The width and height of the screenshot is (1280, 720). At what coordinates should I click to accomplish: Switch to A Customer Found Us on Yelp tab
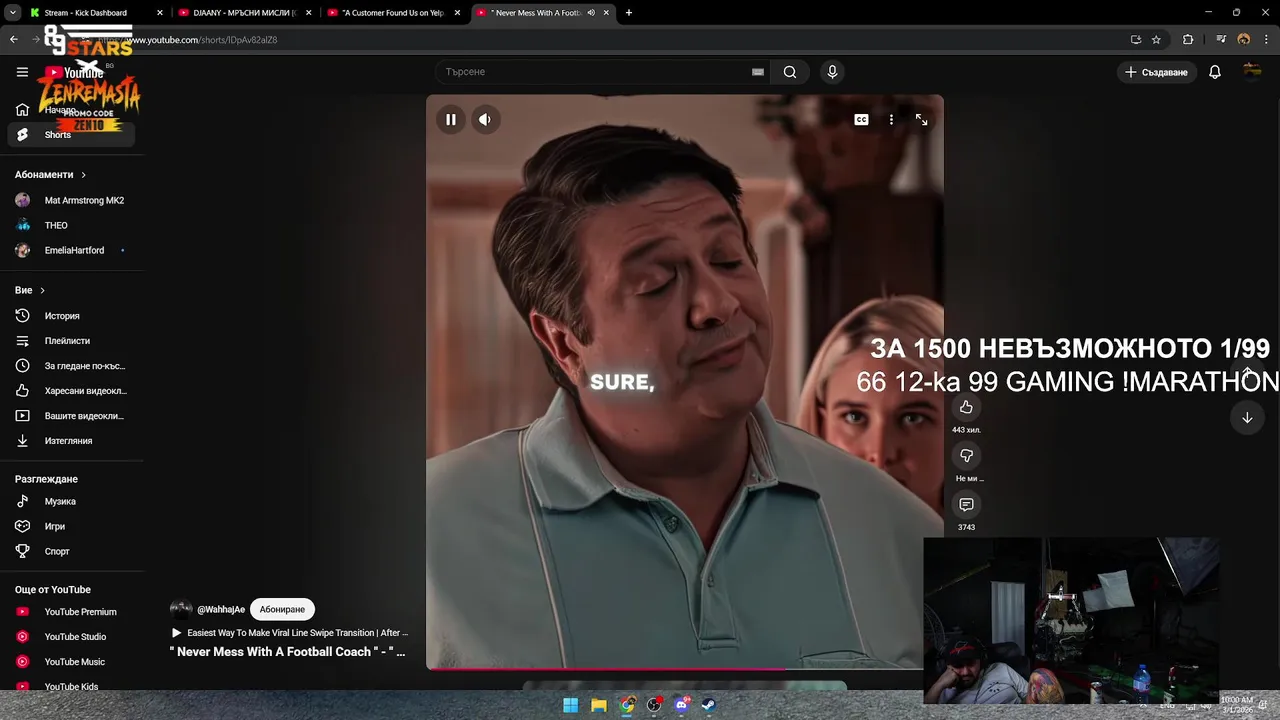(393, 13)
